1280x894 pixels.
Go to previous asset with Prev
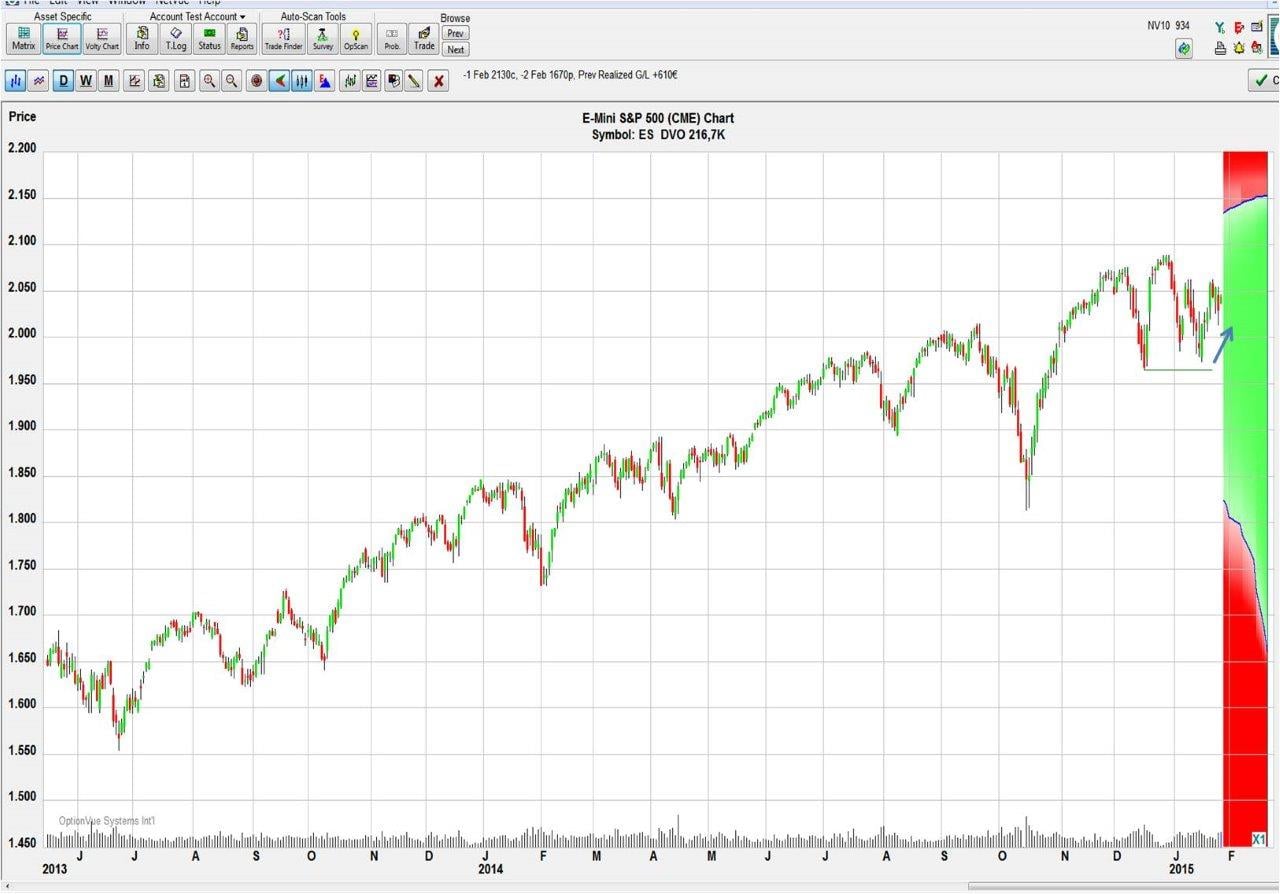click(x=456, y=33)
